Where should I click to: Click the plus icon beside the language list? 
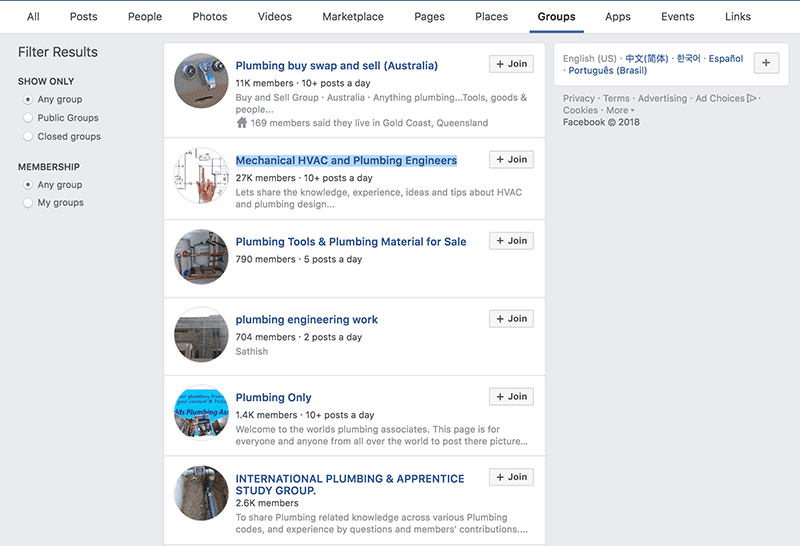[766, 63]
